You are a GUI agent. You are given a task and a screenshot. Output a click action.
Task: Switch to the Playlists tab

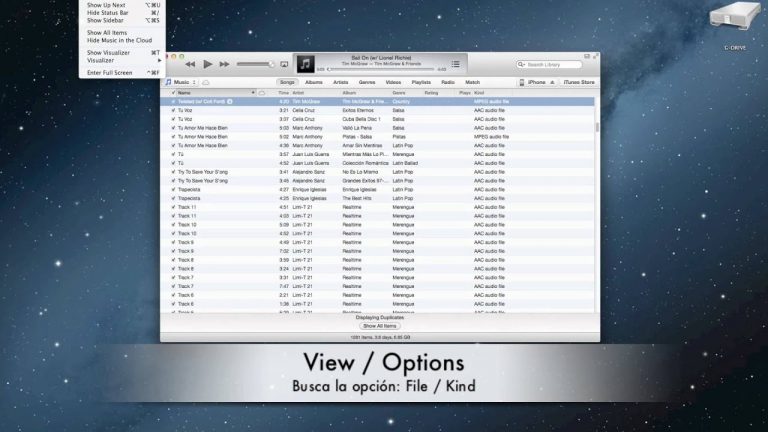pos(421,82)
